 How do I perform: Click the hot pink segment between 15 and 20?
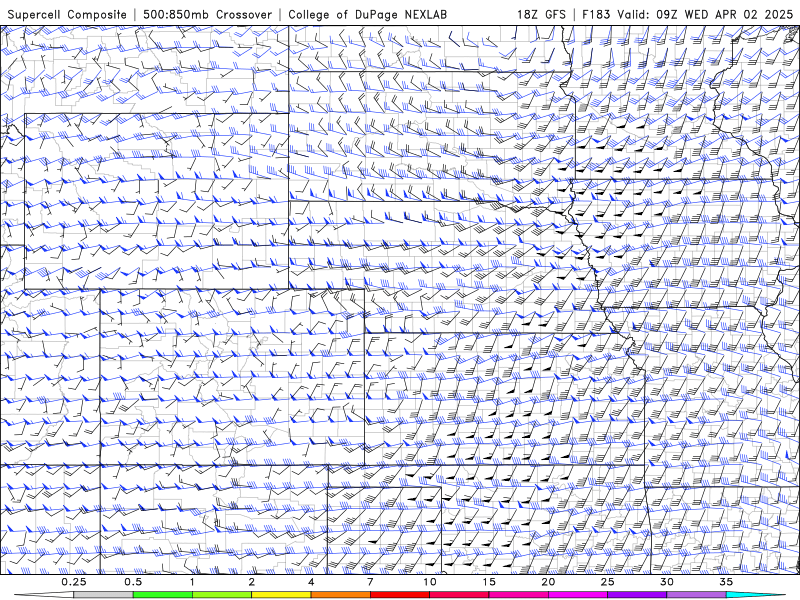pyautogui.click(x=518, y=595)
